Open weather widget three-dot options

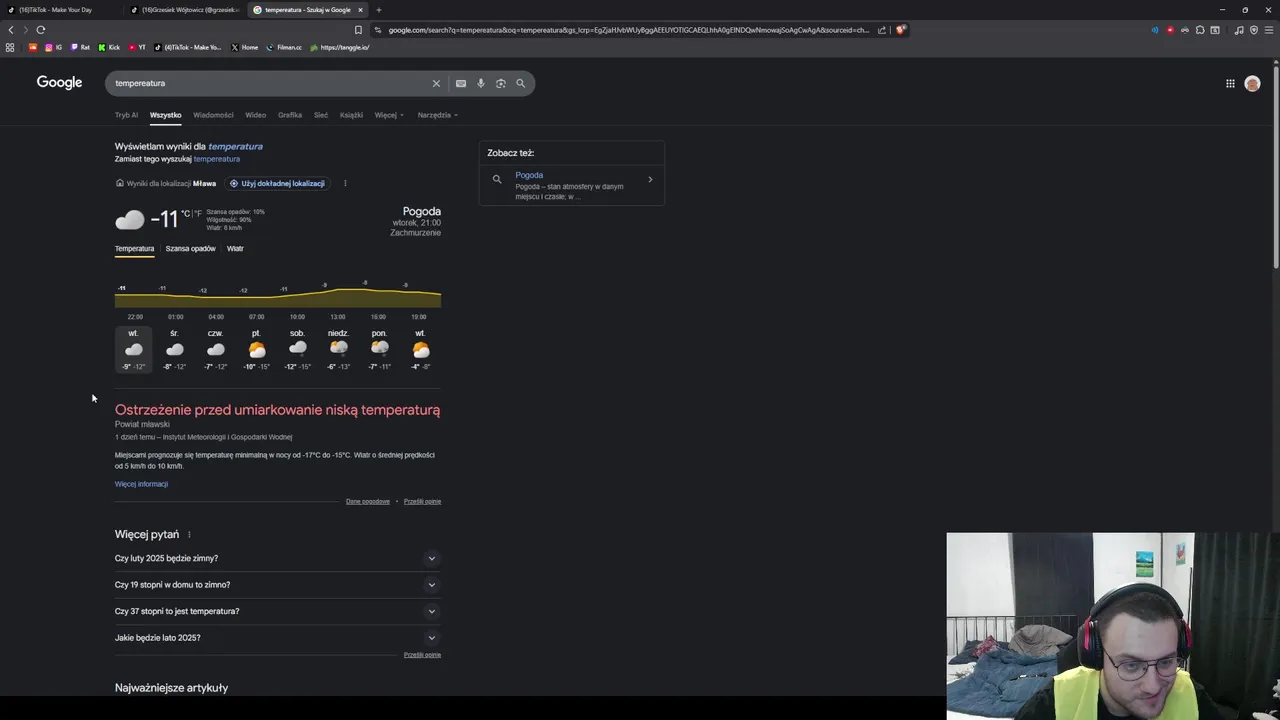pos(345,183)
